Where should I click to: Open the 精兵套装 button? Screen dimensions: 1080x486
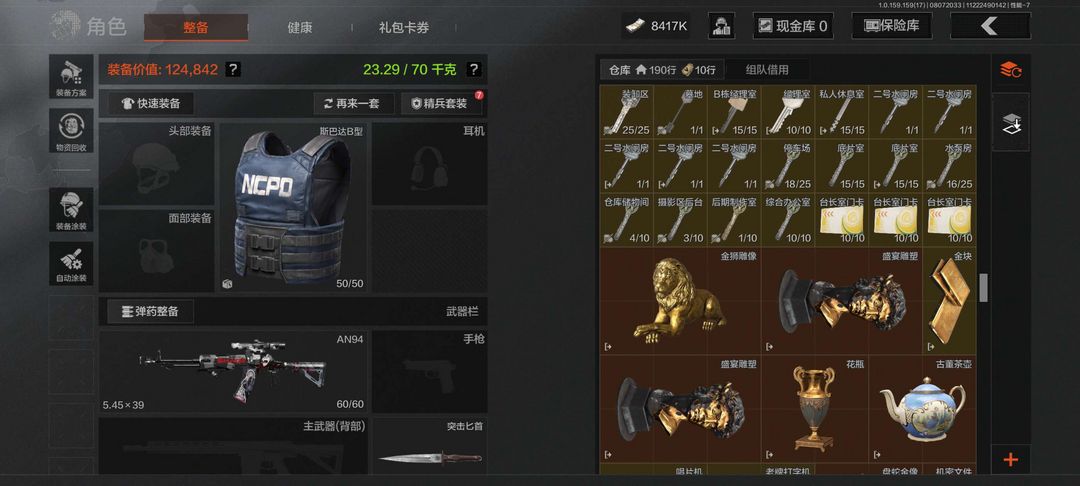point(442,103)
